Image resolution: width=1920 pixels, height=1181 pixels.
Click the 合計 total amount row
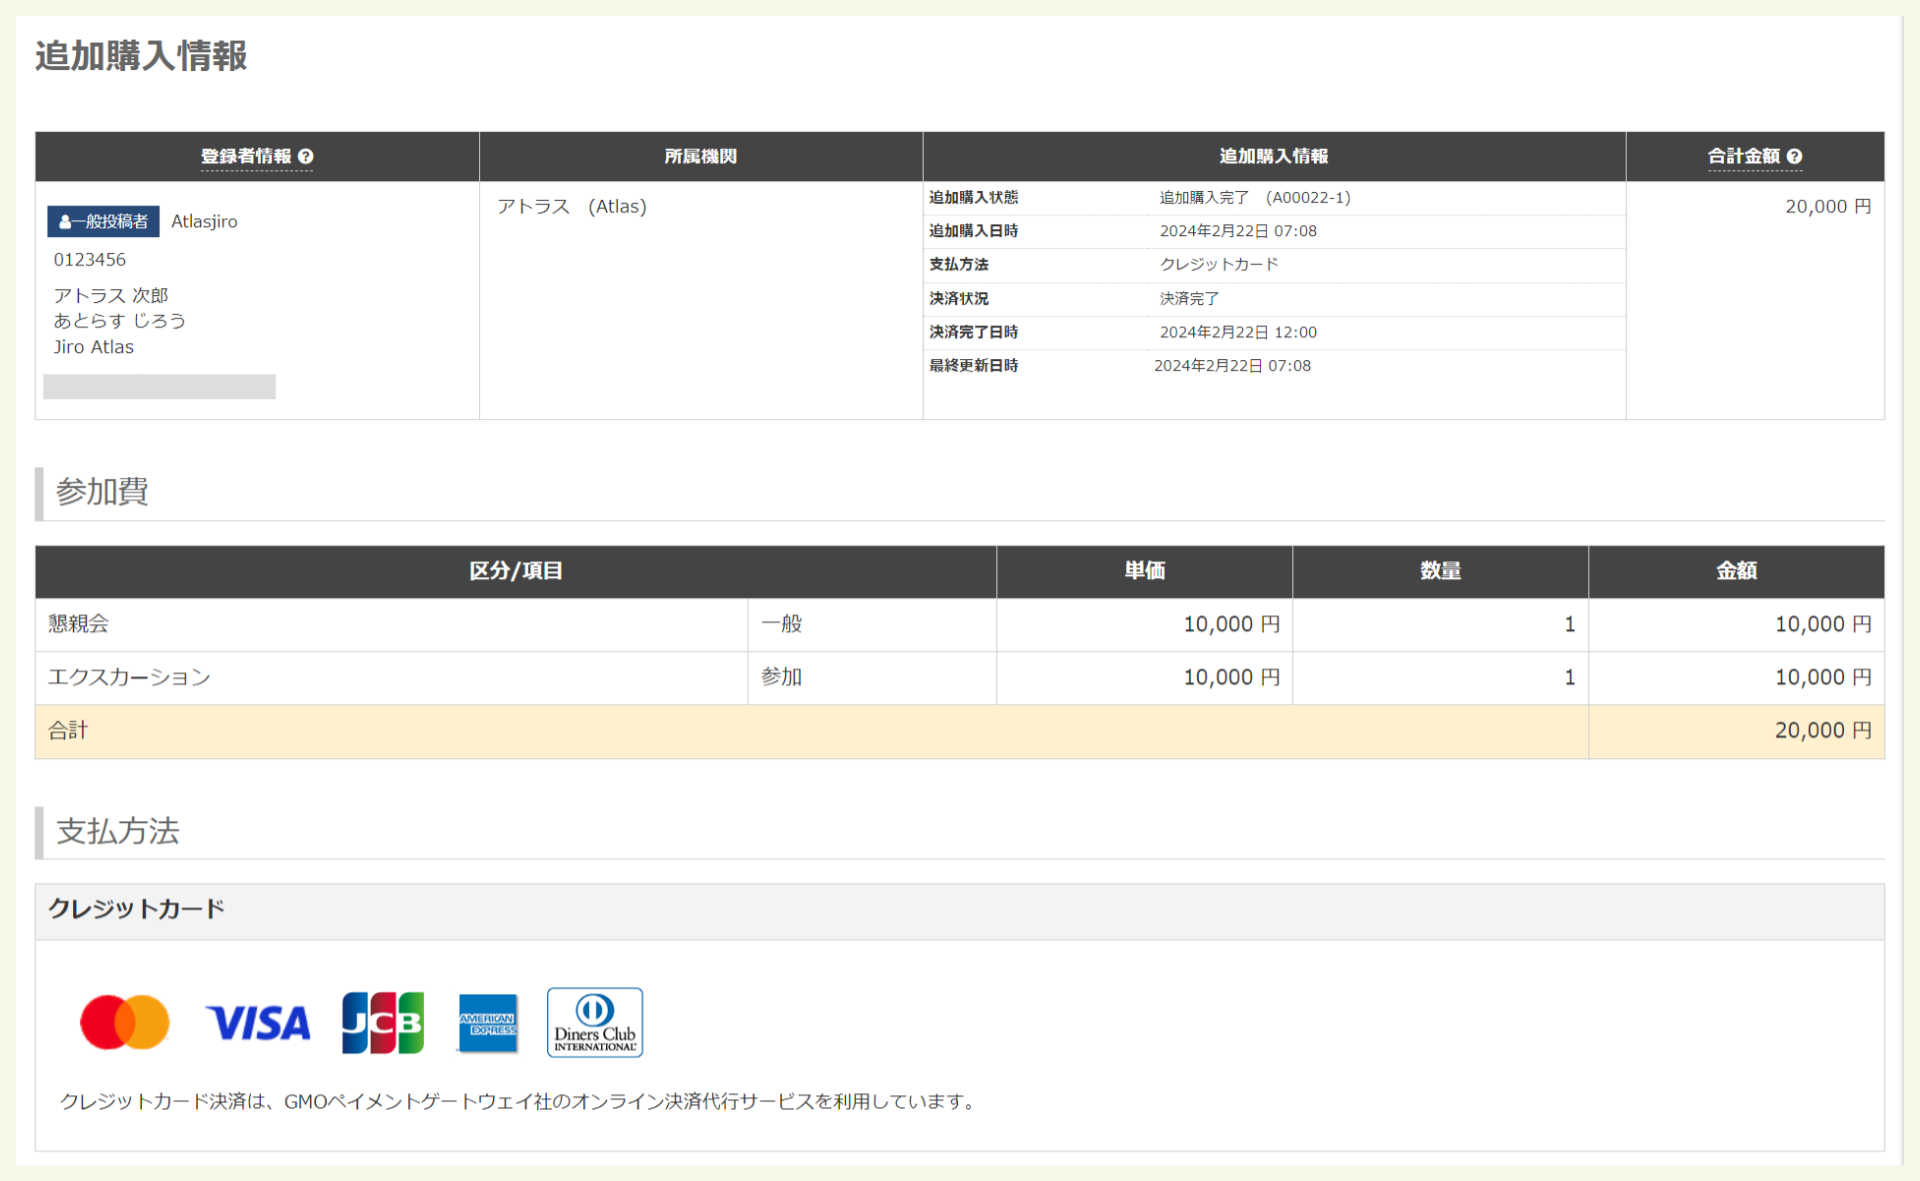coord(69,730)
